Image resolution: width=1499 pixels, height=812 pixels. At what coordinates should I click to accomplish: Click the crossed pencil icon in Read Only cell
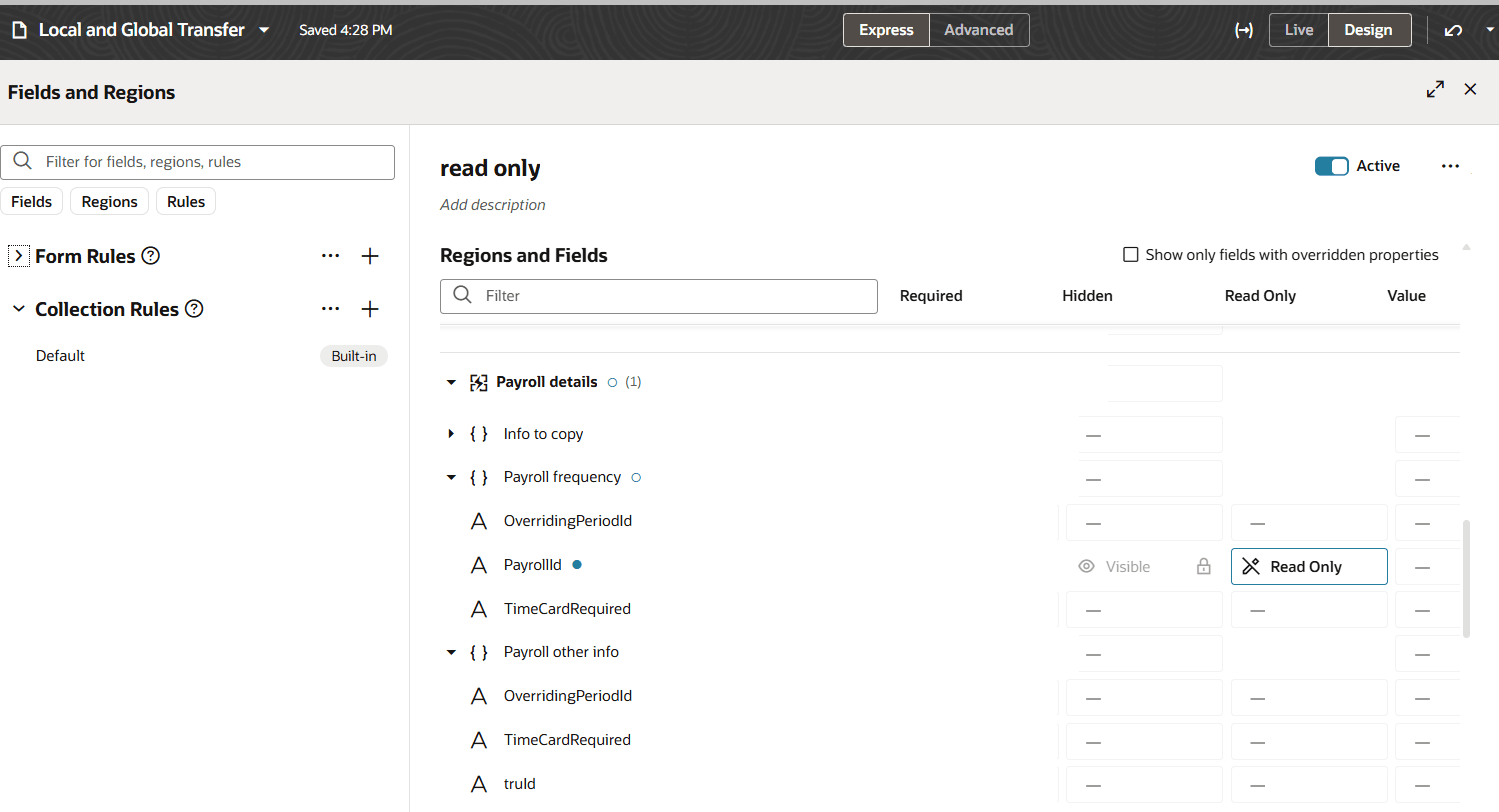coord(1250,566)
